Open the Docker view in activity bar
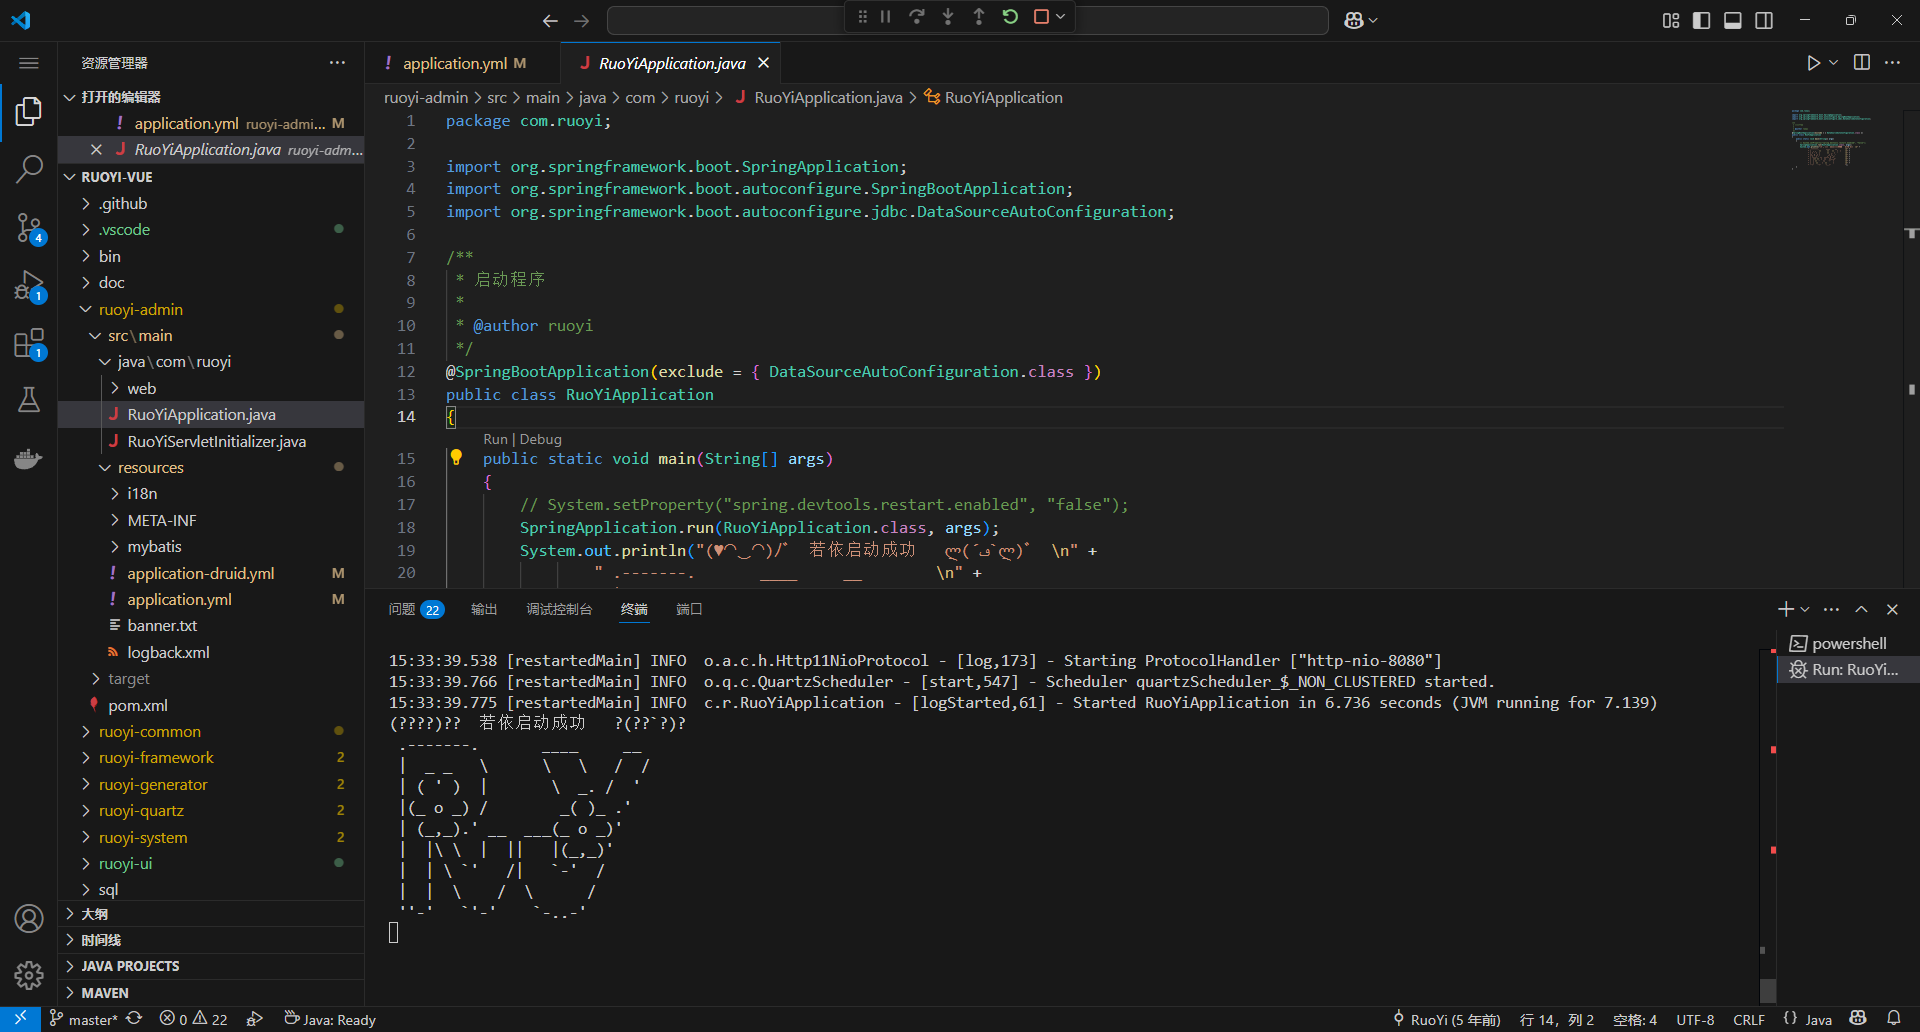 point(29,459)
